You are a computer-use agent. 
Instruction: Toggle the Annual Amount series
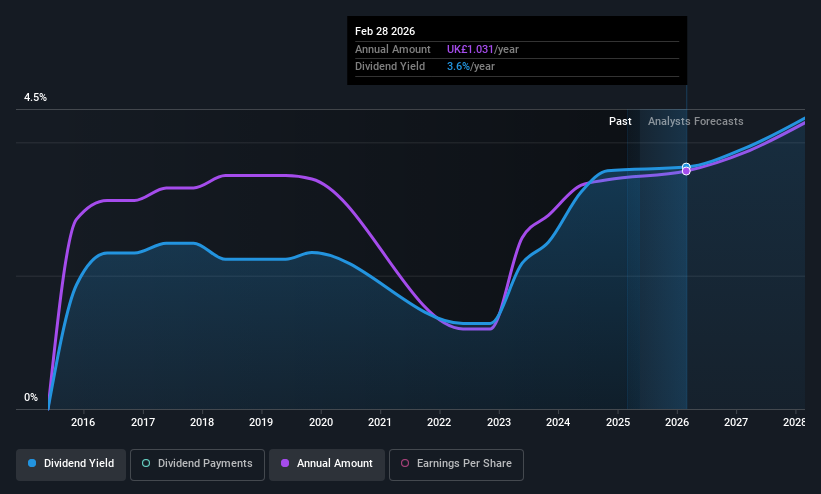(x=327, y=464)
